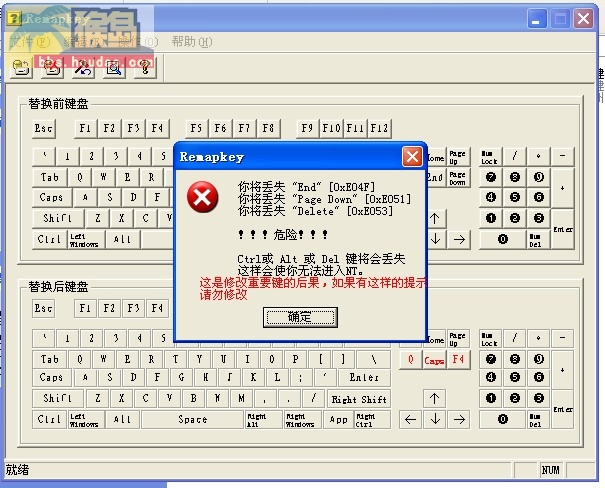Open the 文件(F) menu
This screenshot has height=488, width=605.
[29, 42]
